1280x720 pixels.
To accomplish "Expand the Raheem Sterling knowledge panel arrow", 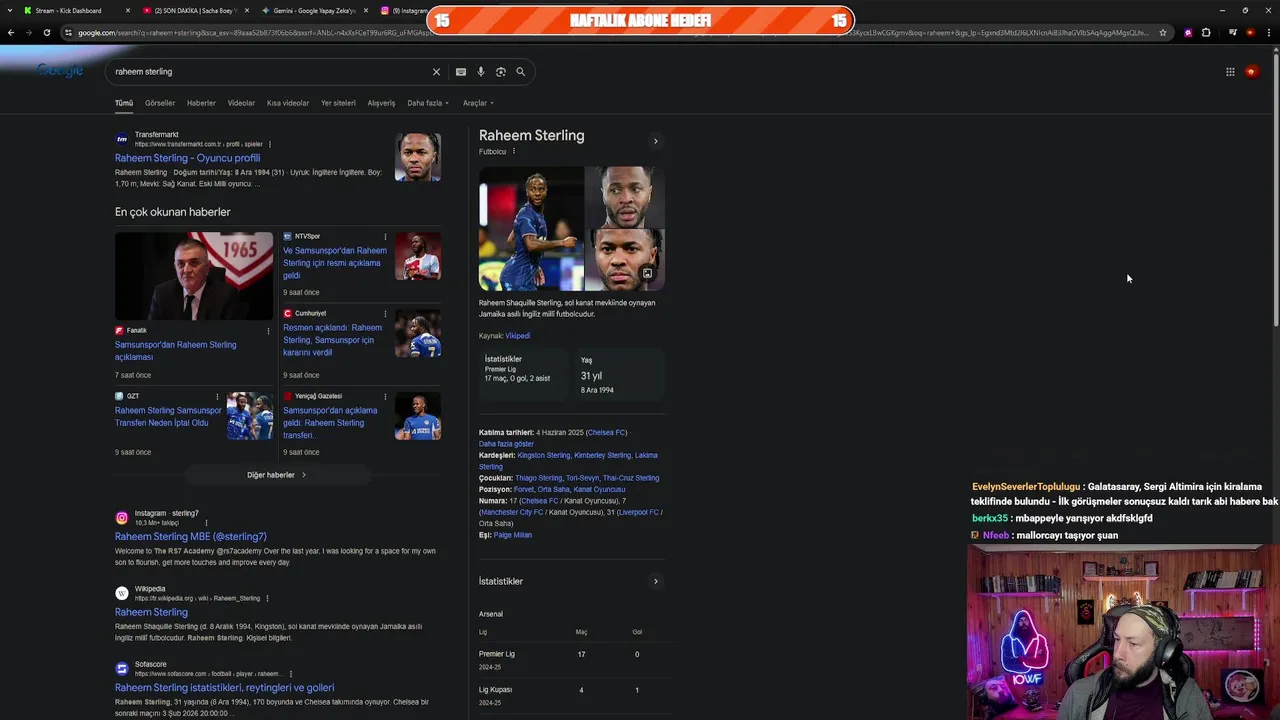I will click(656, 141).
